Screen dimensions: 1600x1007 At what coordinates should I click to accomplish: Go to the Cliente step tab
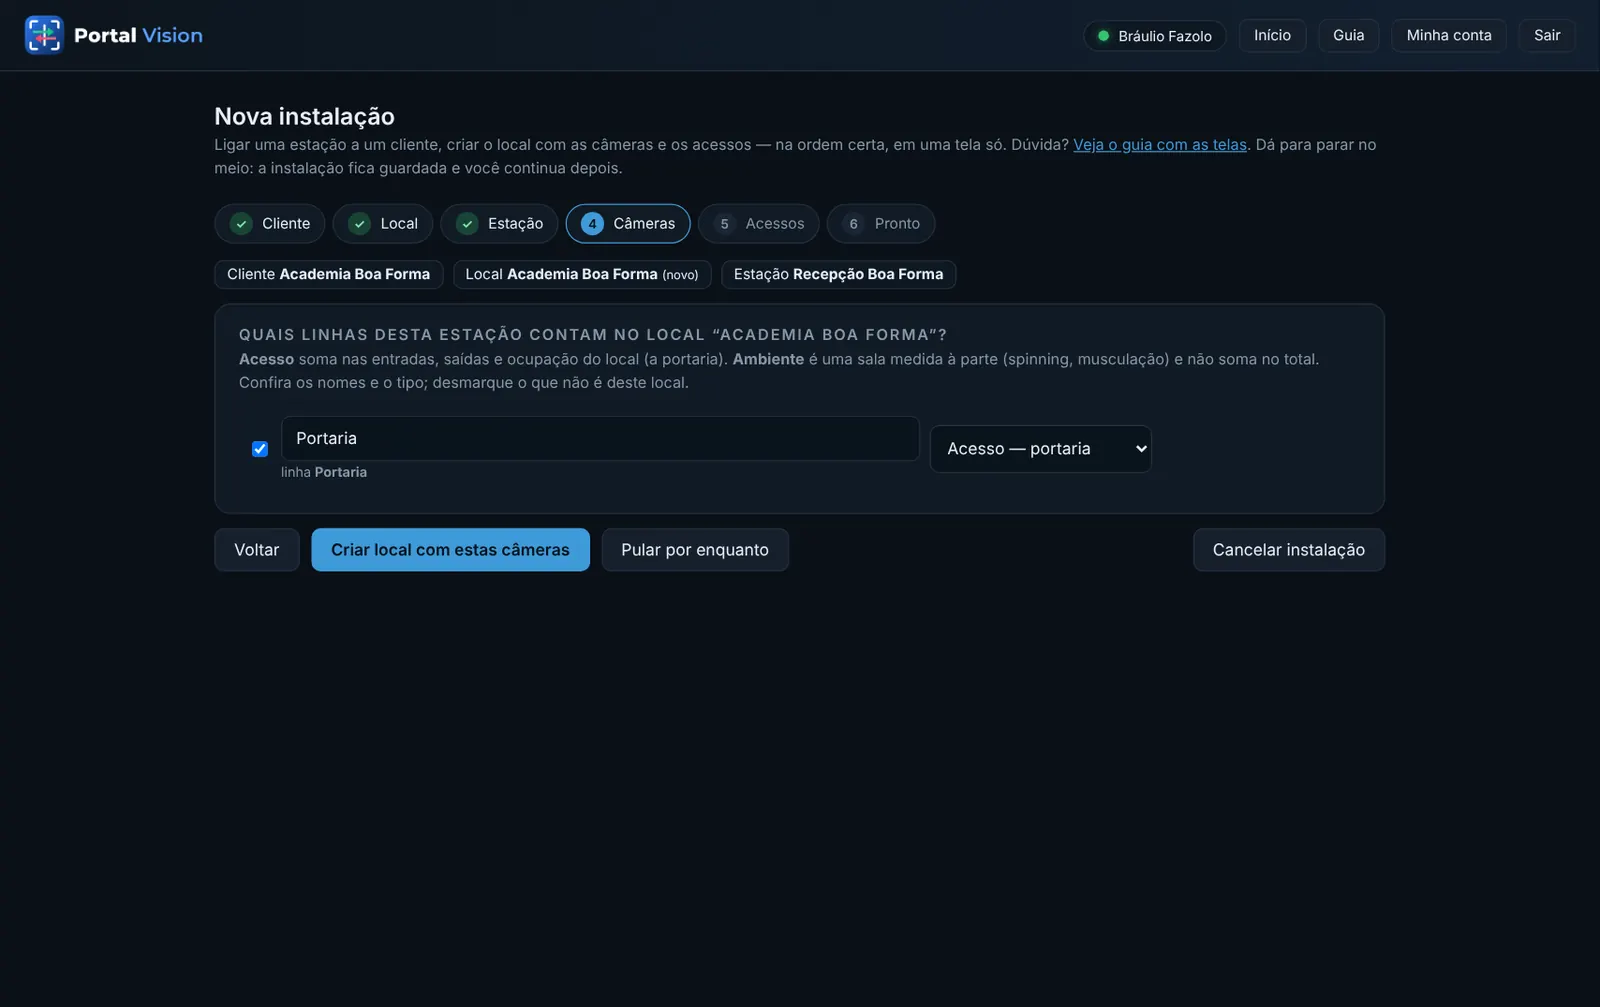(269, 224)
